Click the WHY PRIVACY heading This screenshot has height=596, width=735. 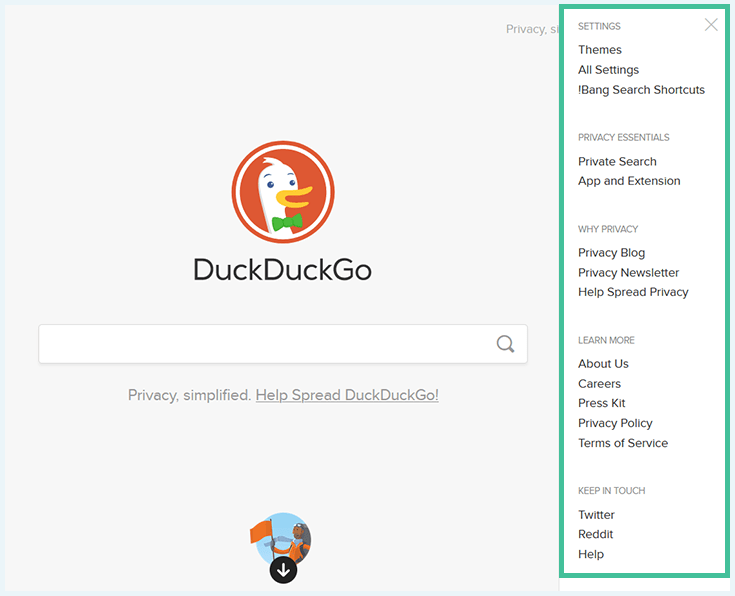pos(608,229)
